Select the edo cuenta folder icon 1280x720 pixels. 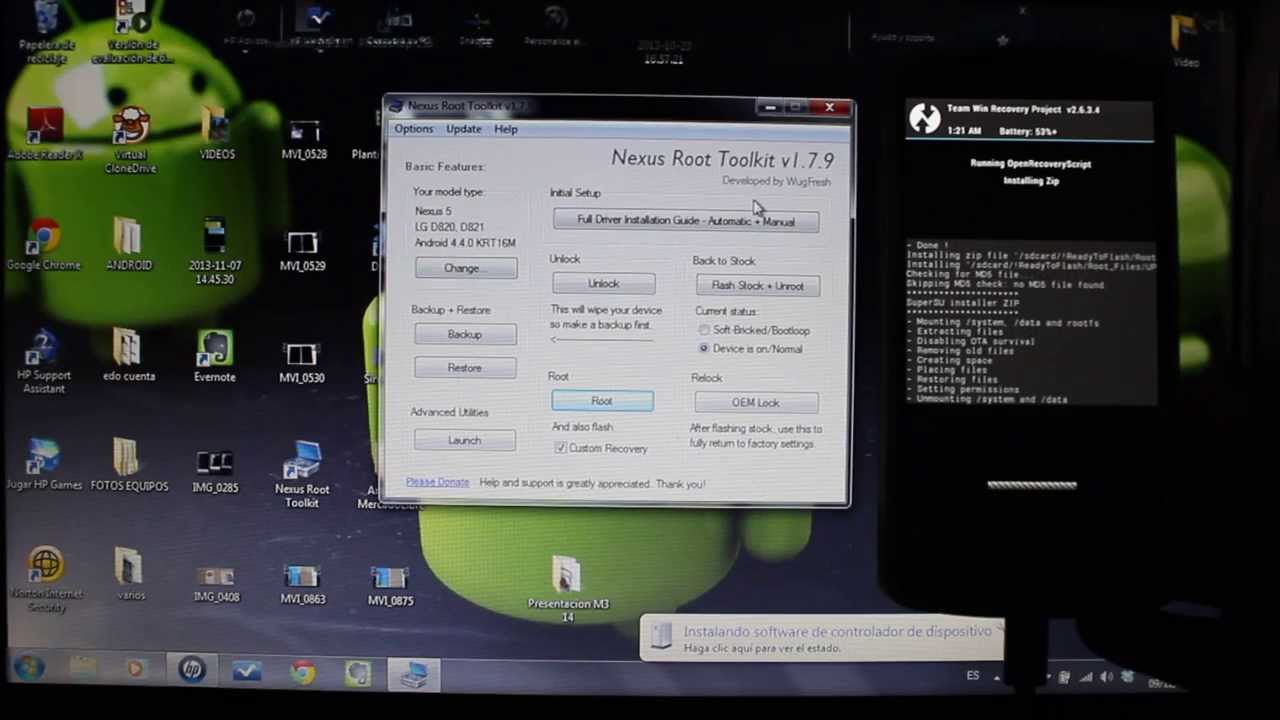tap(129, 356)
